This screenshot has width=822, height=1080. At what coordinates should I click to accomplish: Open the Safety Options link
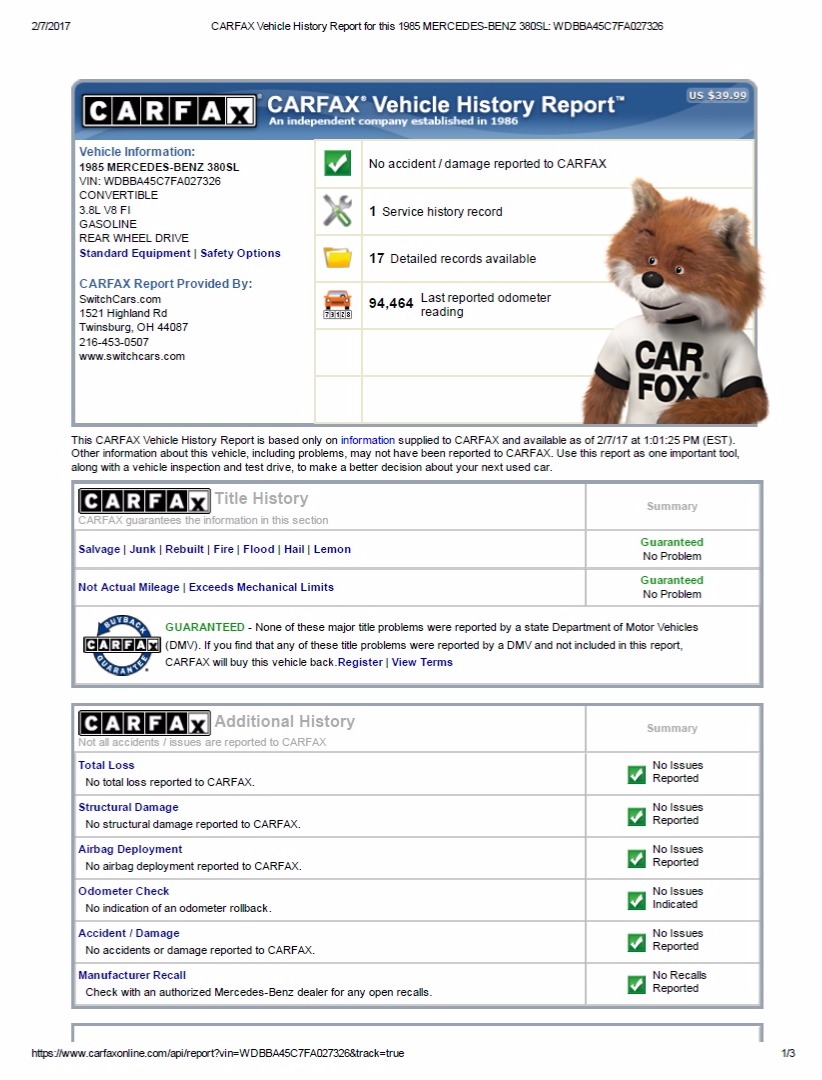tap(240, 253)
